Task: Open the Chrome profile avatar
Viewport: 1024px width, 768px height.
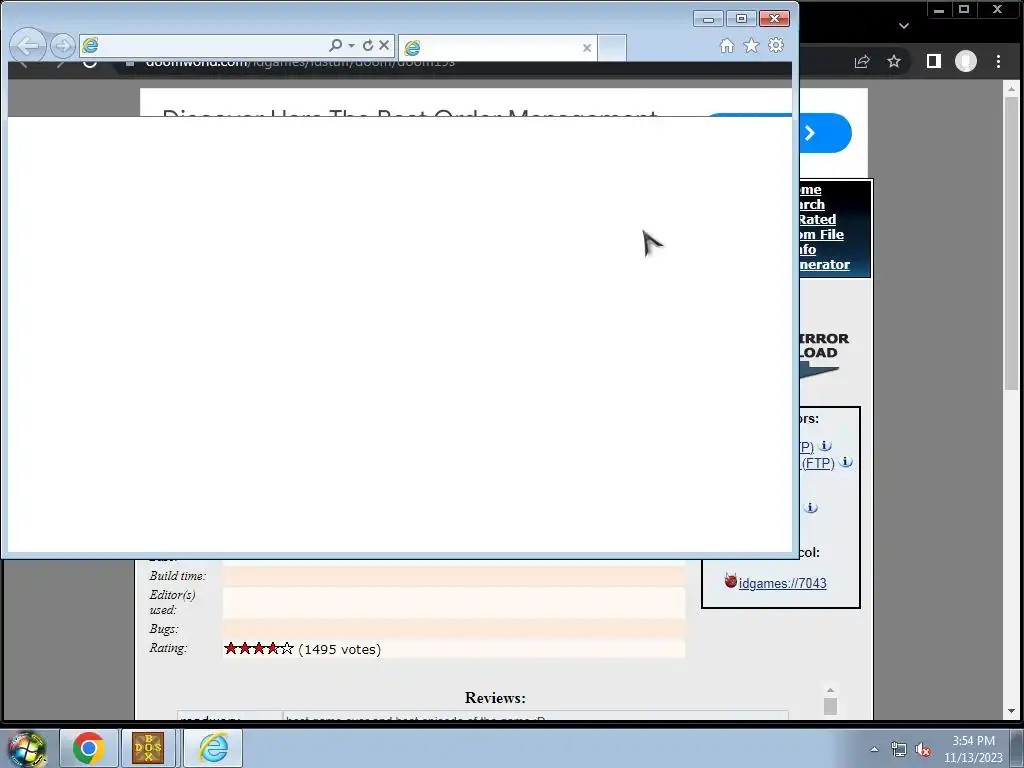Action: (x=966, y=61)
